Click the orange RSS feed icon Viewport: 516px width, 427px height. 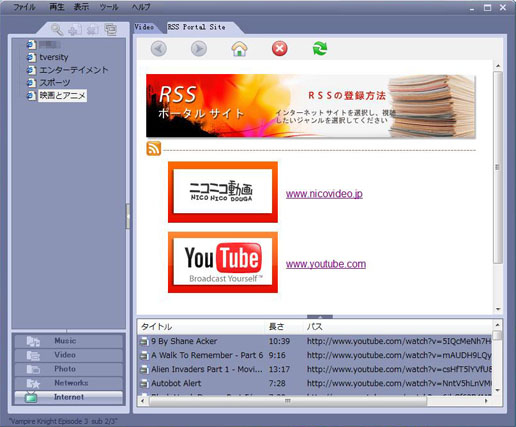click(154, 148)
